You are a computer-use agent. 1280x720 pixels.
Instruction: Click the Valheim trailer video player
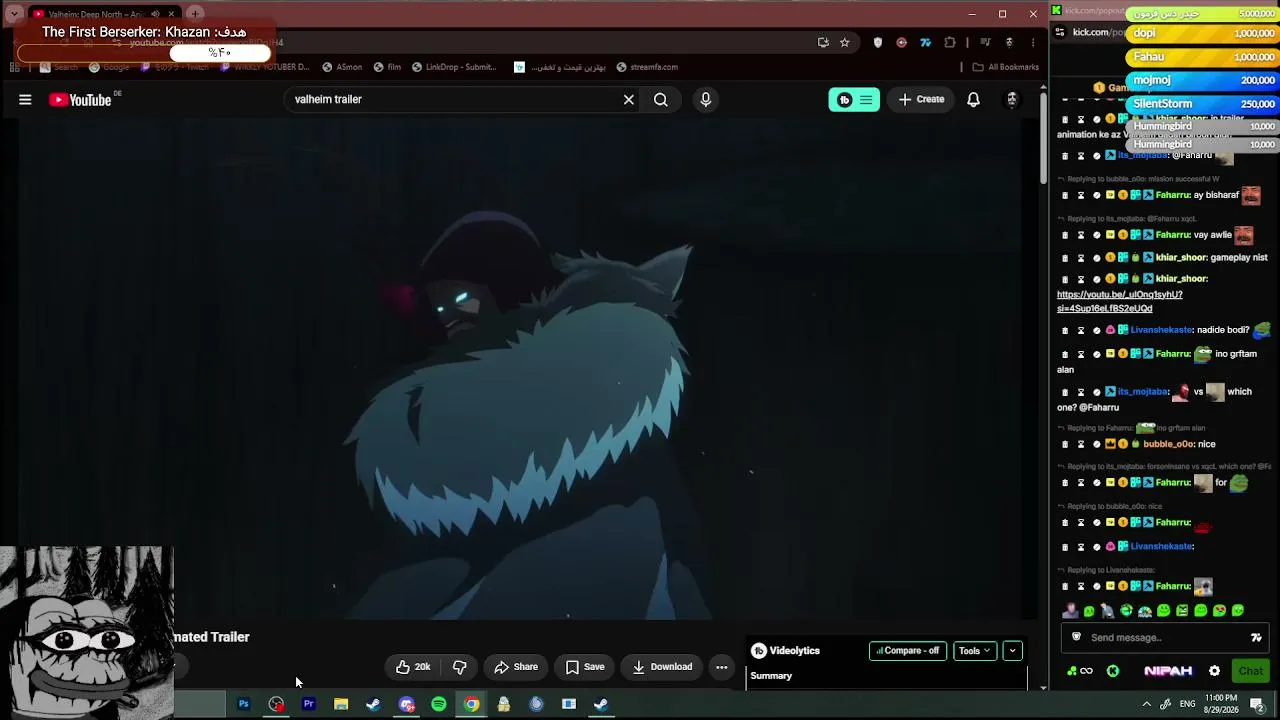tap(520, 370)
